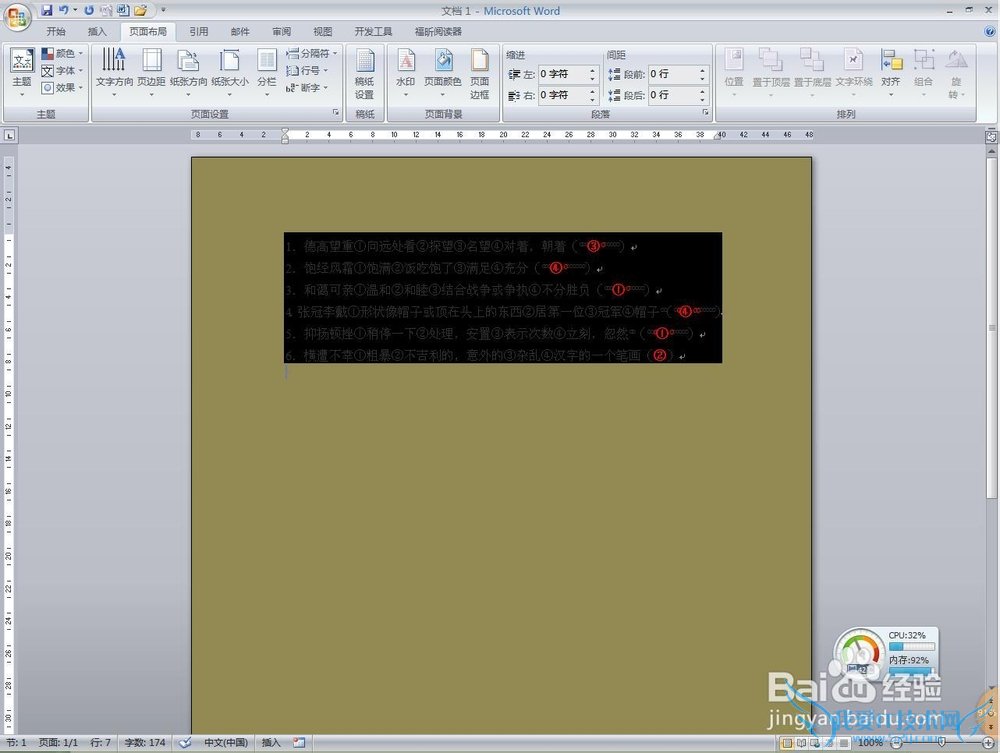This screenshot has width=1000, height=753.
Task: Switch to Print Layout view button
Action: point(787,743)
